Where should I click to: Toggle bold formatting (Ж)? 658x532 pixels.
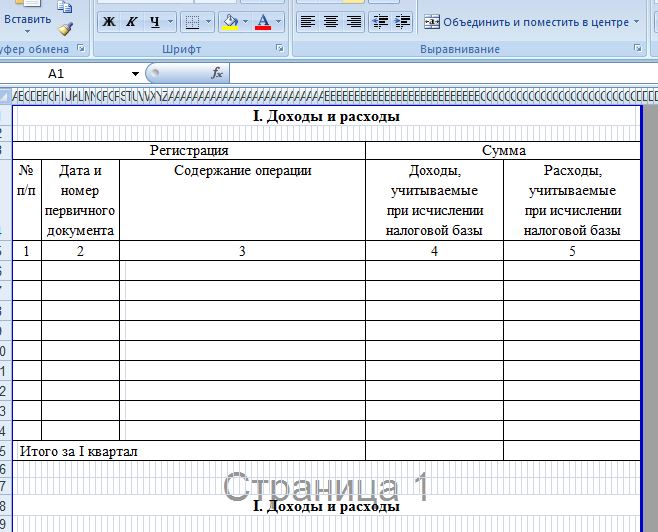click(x=109, y=22)
